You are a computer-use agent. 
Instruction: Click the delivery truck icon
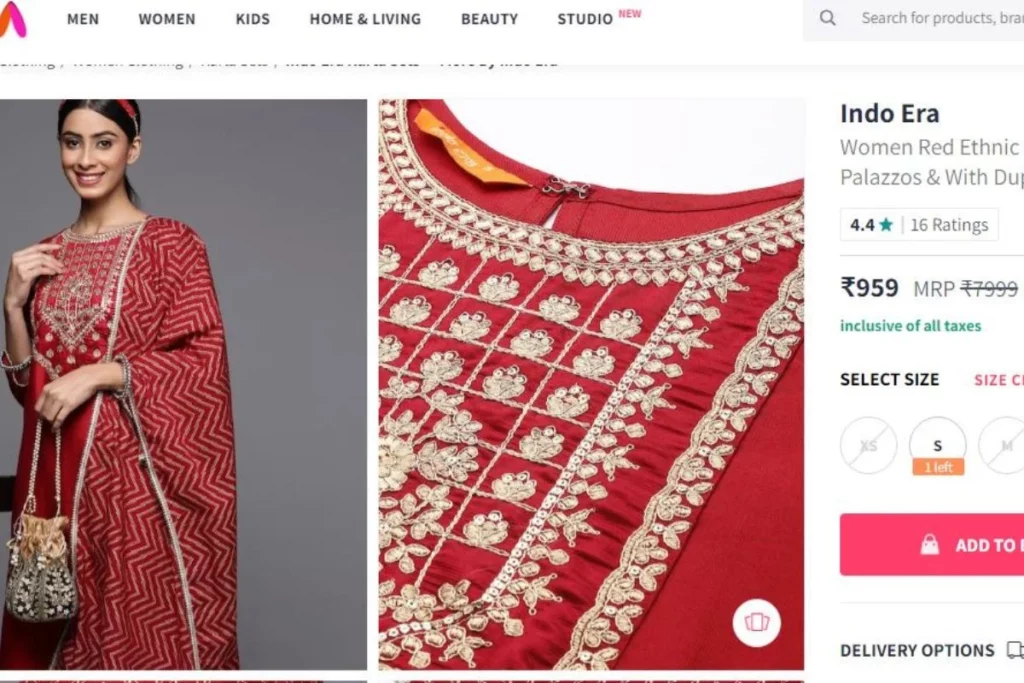tap(1015, 650)
